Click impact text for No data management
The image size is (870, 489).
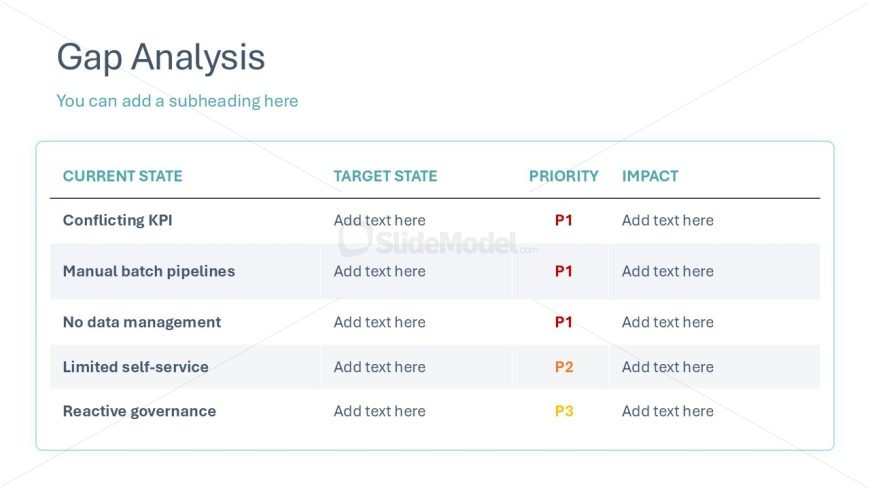point(667,322)
